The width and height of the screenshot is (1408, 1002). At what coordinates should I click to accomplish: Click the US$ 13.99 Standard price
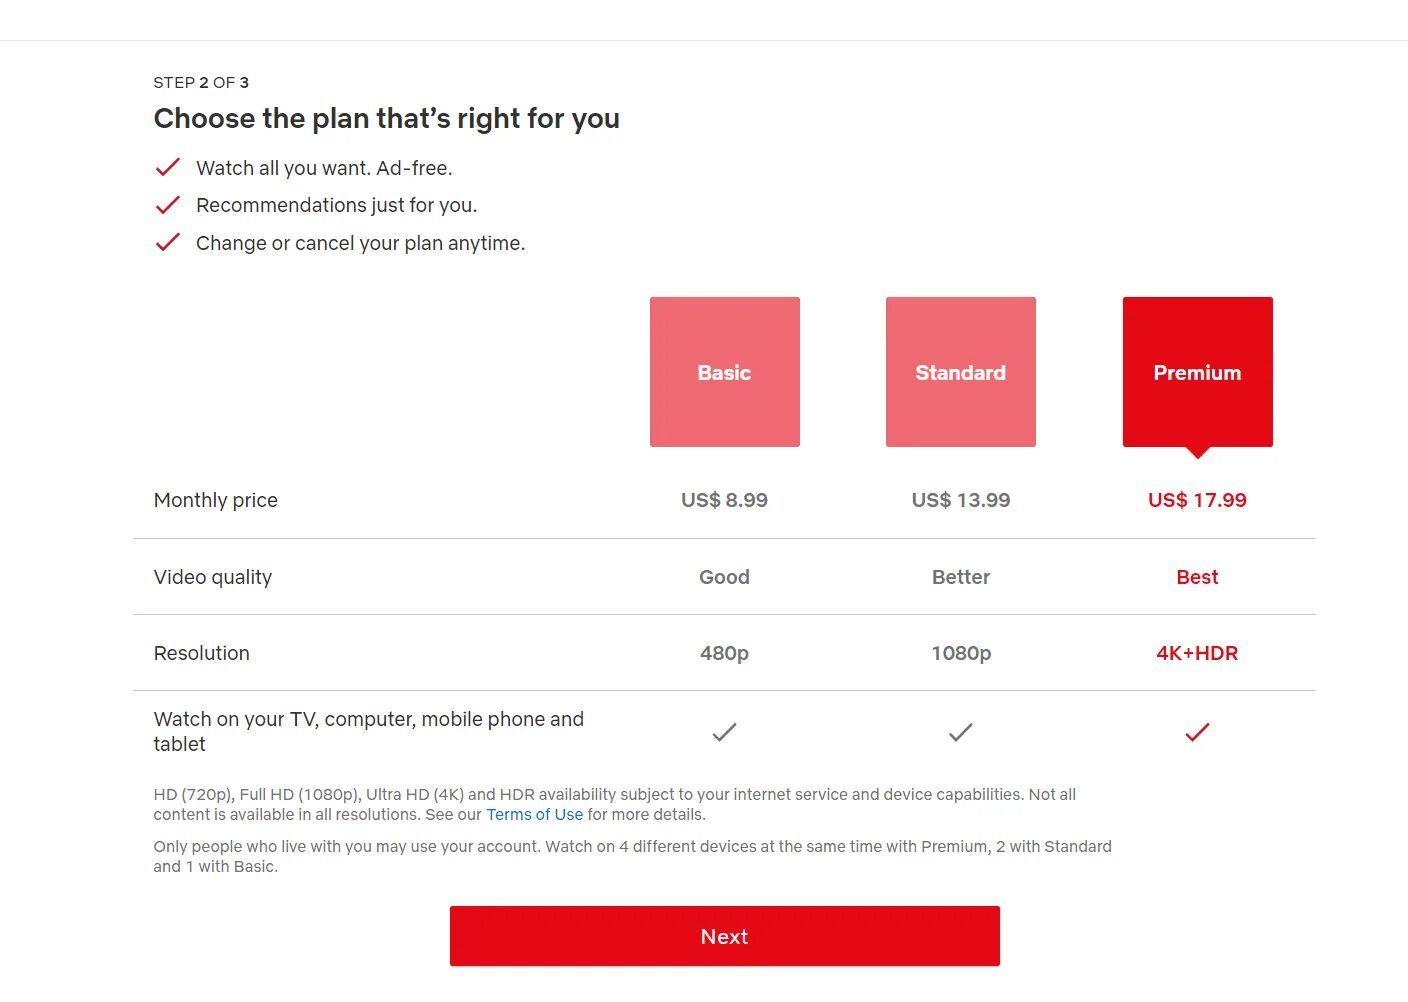pos(960,500)
